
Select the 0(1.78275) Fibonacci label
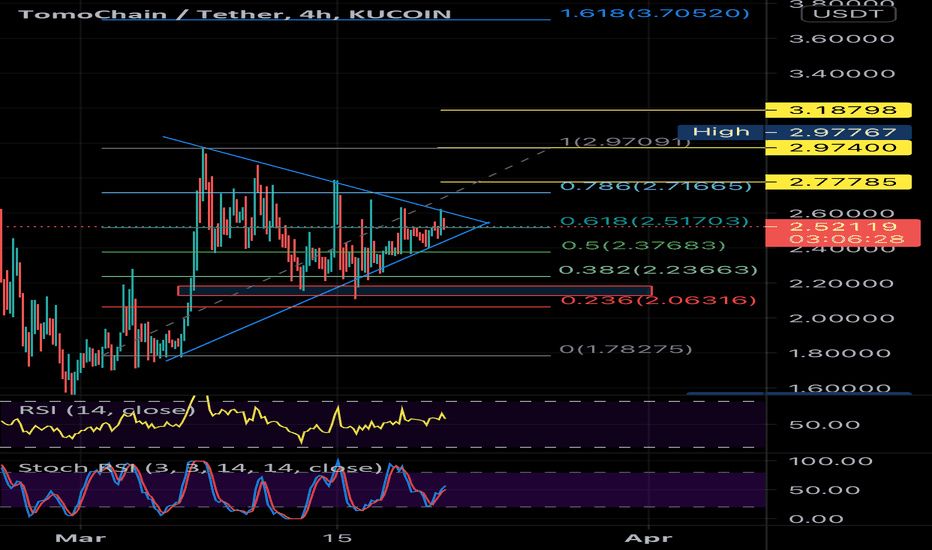[626, 349]
